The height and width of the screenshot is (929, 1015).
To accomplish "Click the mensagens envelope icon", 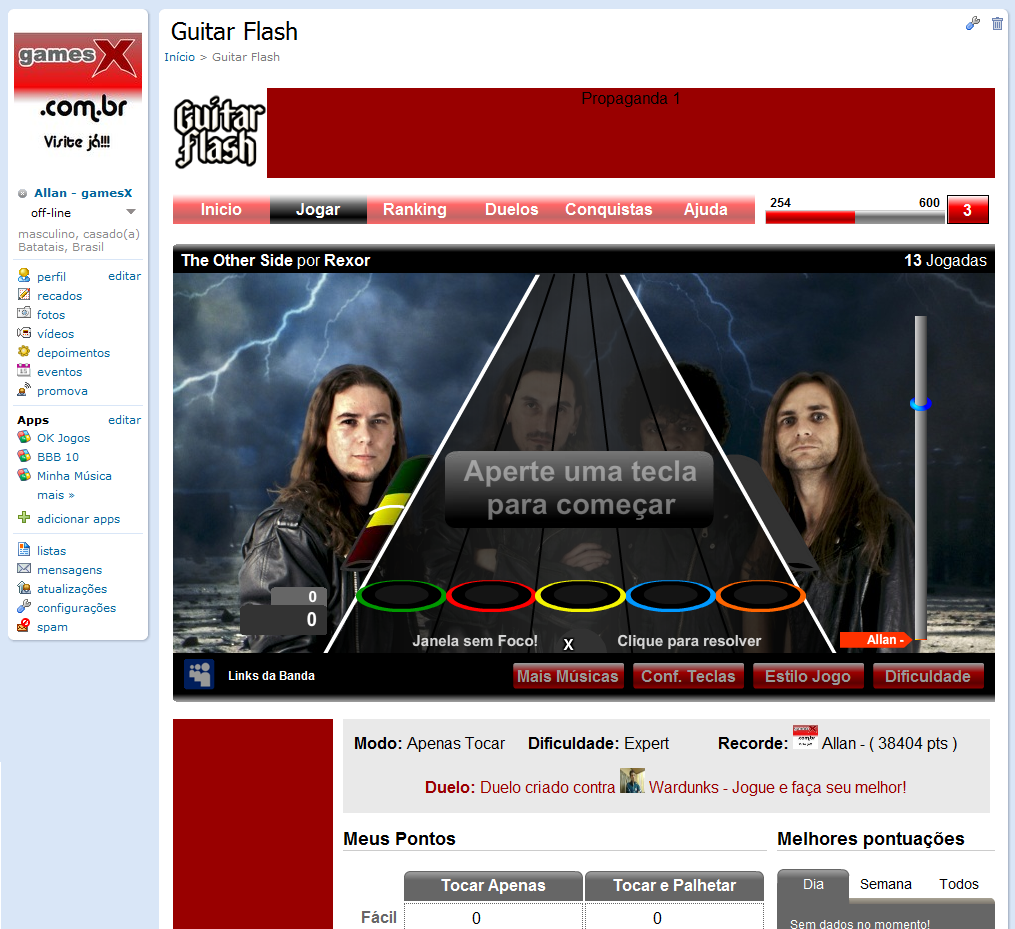I will pyautogui.click(x=24, y=568).
